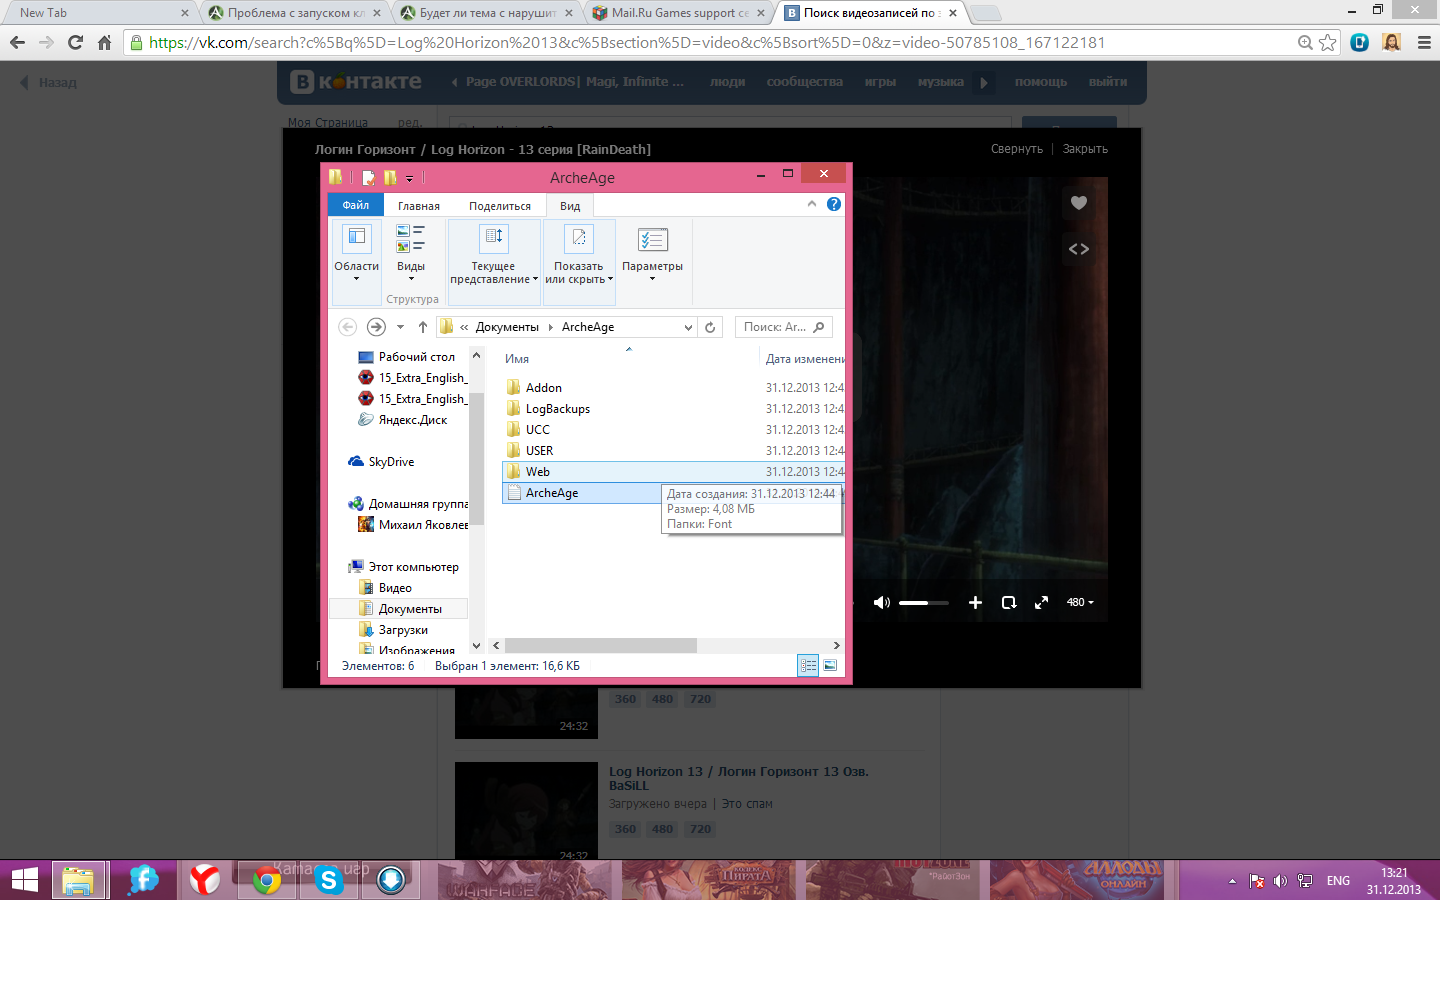Open the 480 video quality dropdown
The height and width of the screenshot is (1004, 1440).
(x=1080, y=603)
